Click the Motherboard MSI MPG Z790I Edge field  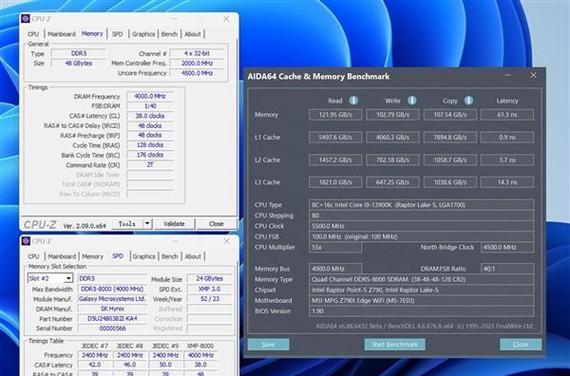421,301
